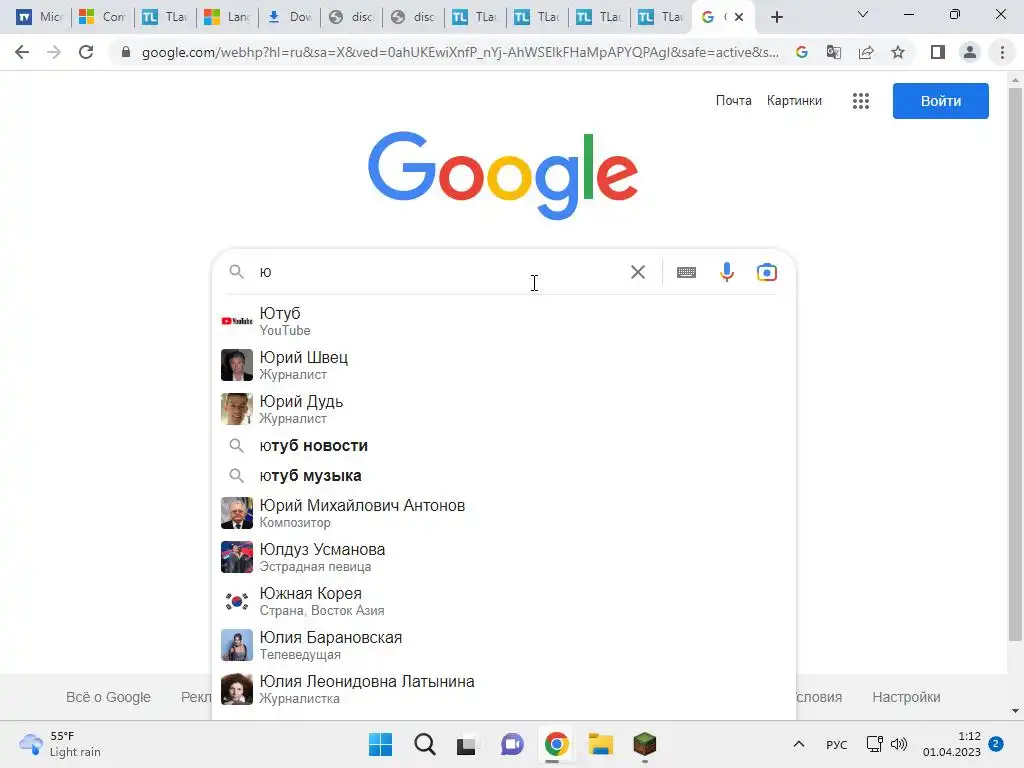Open the clock and date panel
1024x768 pixels.
pos(952,744)
